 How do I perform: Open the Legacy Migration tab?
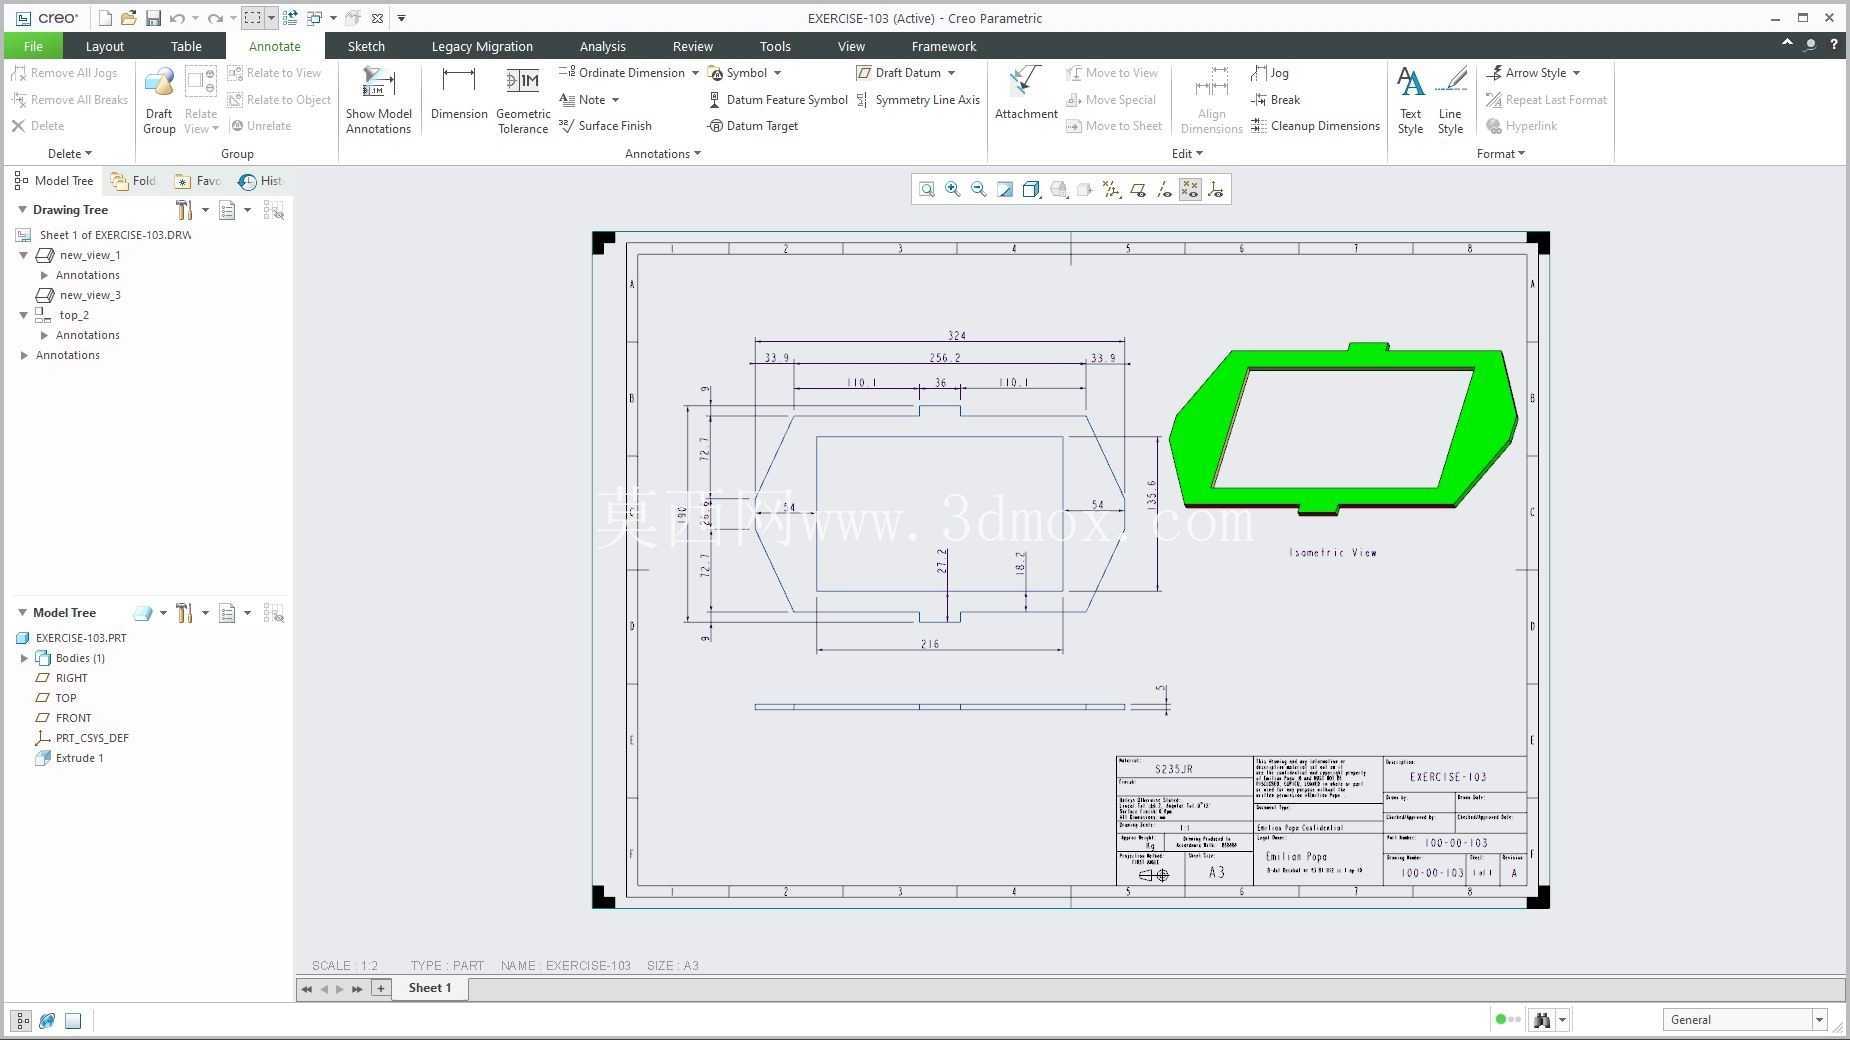(482, 46)
